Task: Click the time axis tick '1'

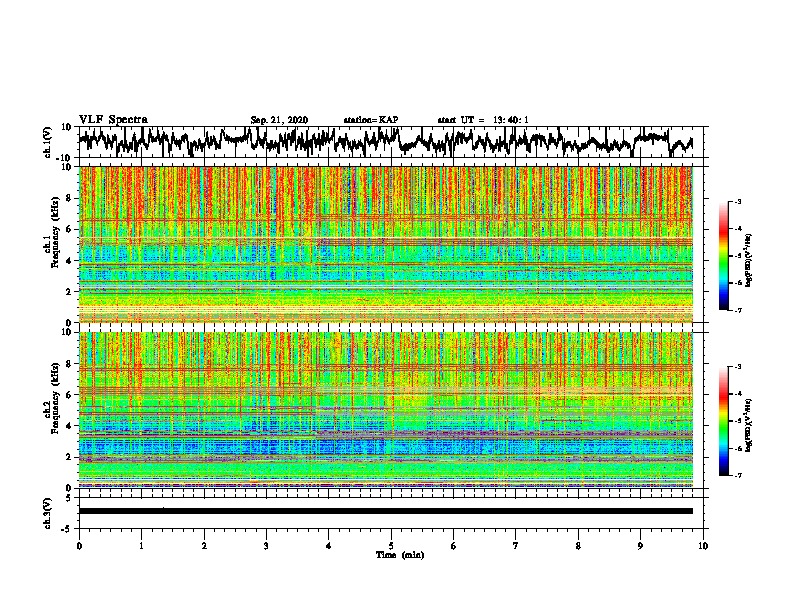Action: point(141,546)
